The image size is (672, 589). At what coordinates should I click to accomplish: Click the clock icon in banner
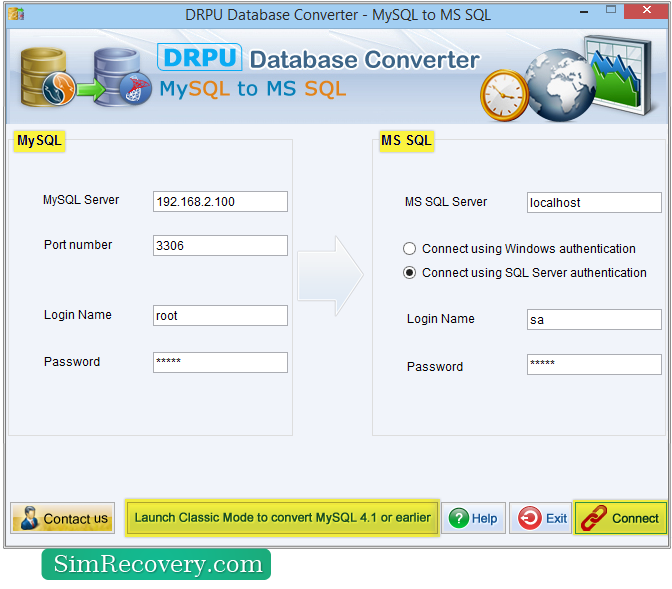504,95
